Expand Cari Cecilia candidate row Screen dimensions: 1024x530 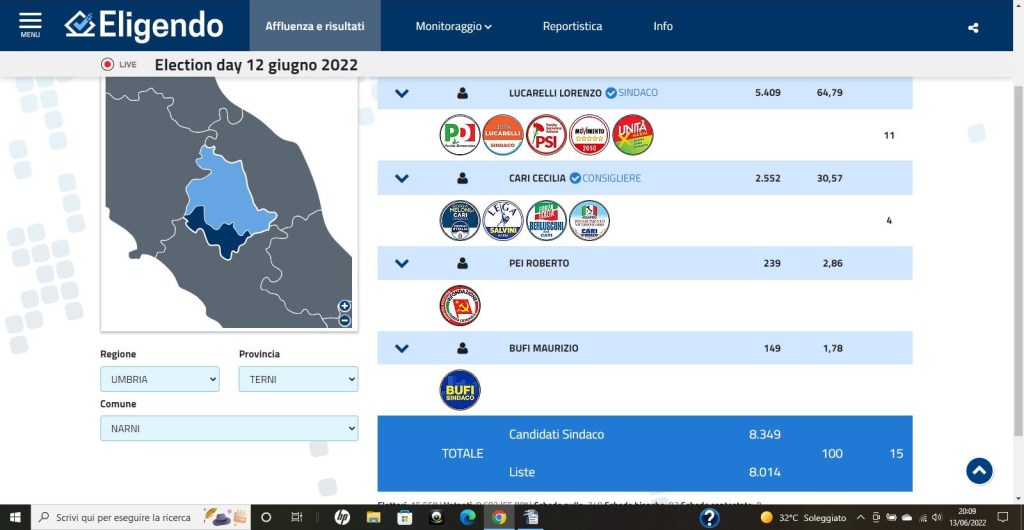tap(402, 179)
